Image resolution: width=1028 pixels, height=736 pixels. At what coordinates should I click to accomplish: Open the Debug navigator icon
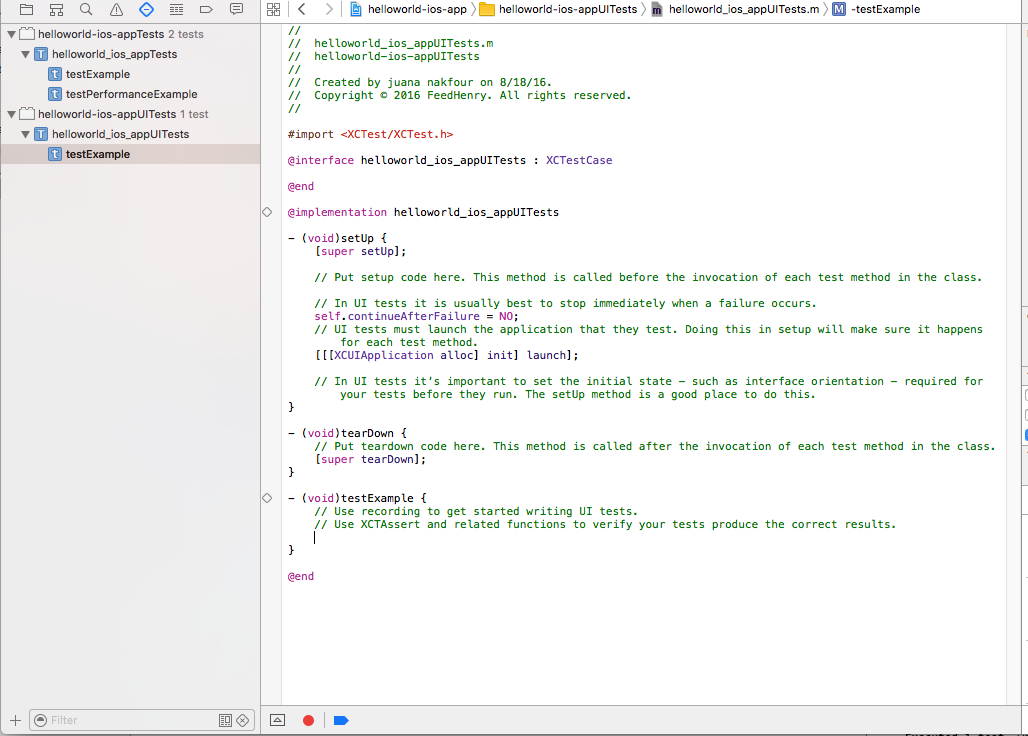[x=177, y=9]
